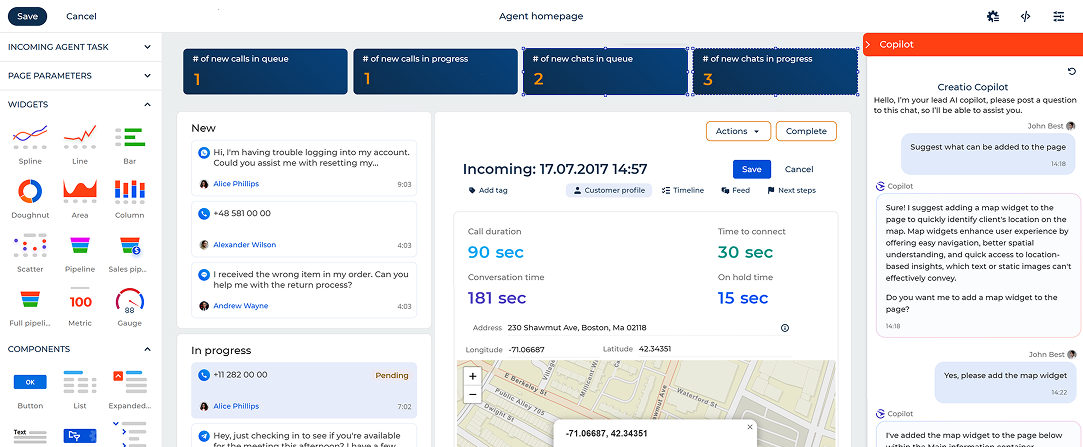1083x447 pixels.
Task: Collapse the Widgets section
Action: coord(147,104)
